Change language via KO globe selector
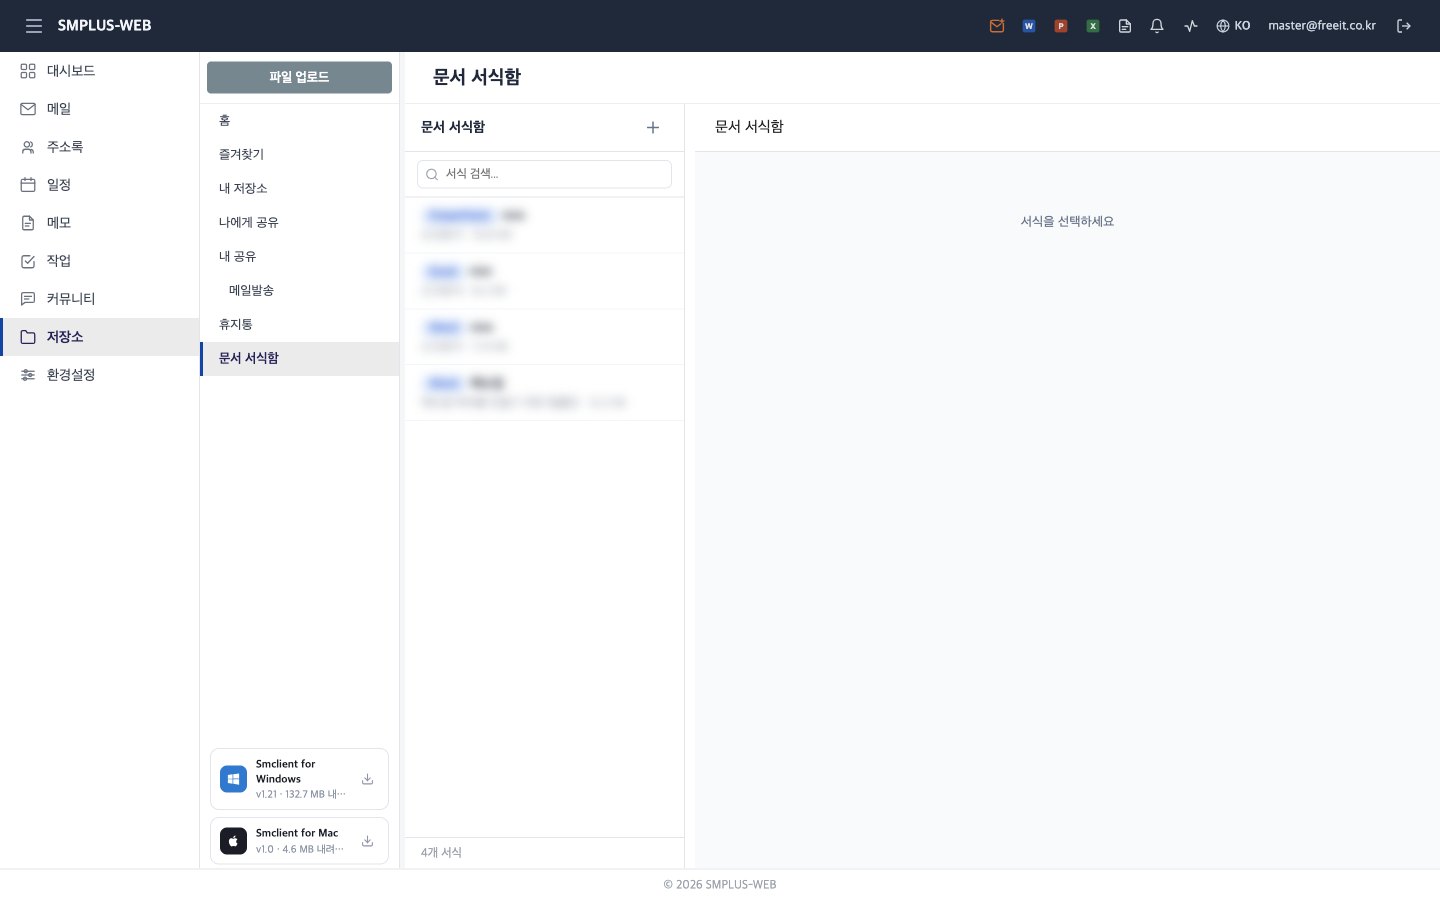 (1233, 26)
